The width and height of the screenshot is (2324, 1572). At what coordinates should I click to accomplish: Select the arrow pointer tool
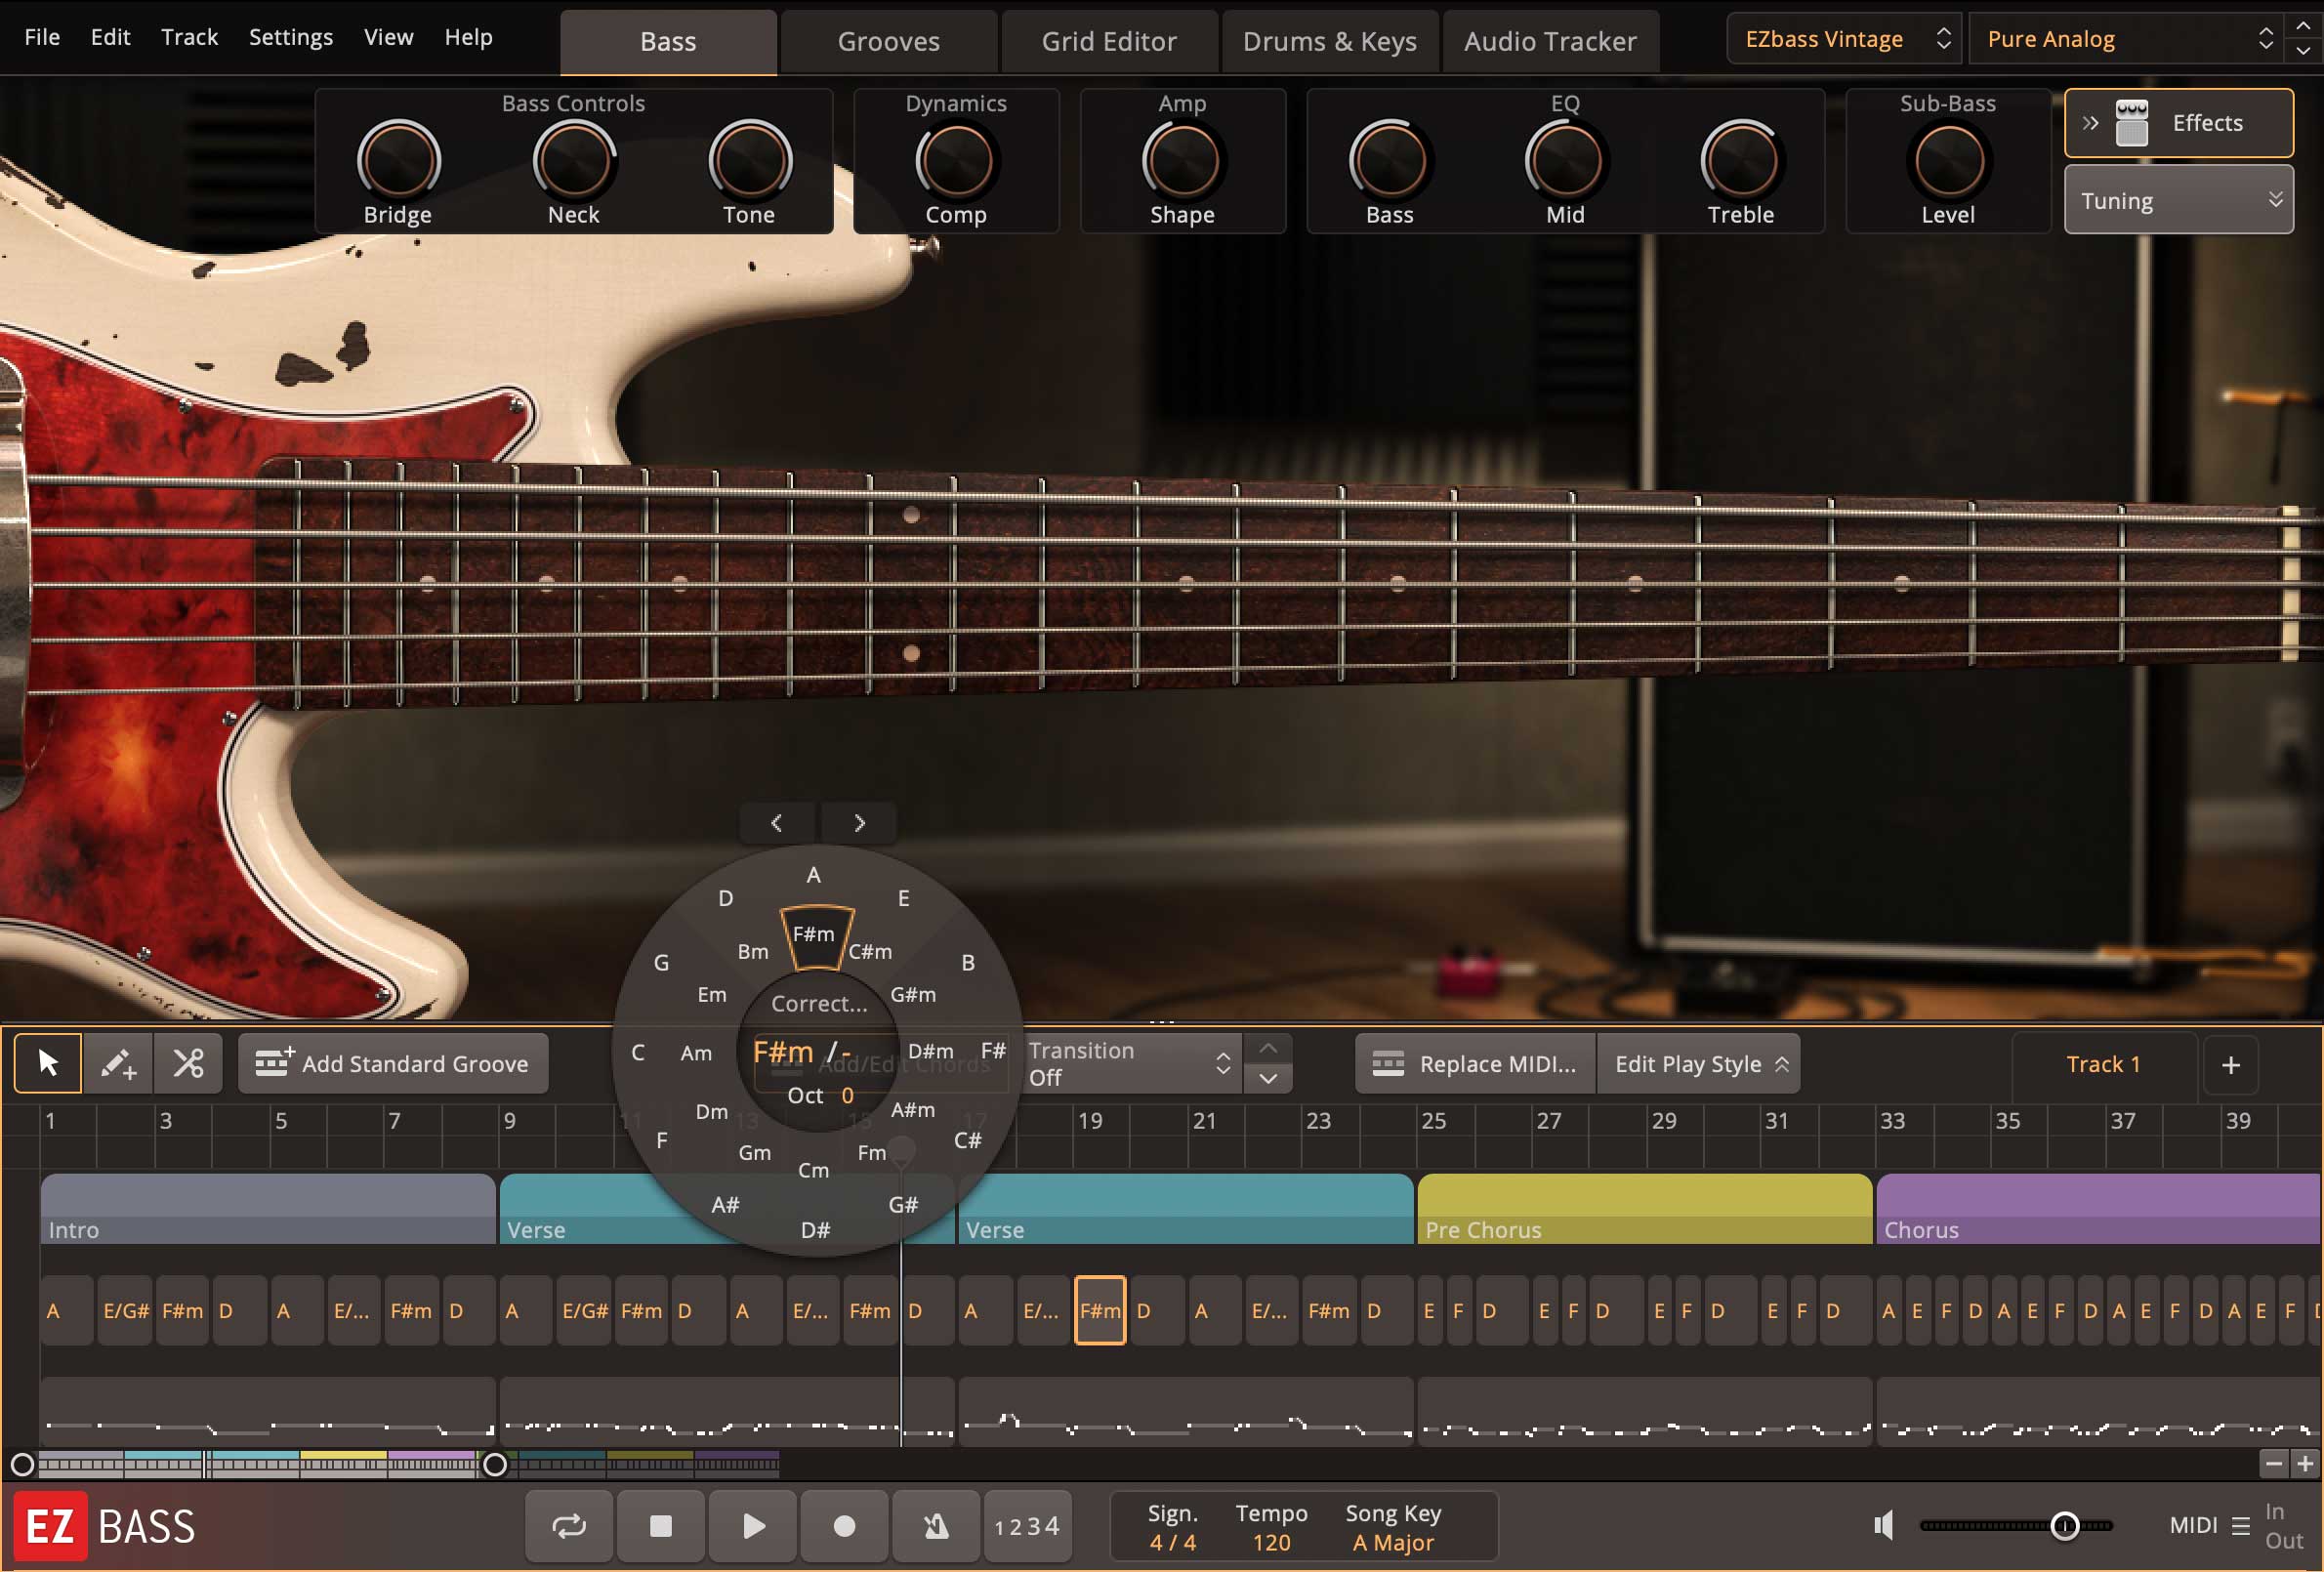click(x=47, y=1063)
